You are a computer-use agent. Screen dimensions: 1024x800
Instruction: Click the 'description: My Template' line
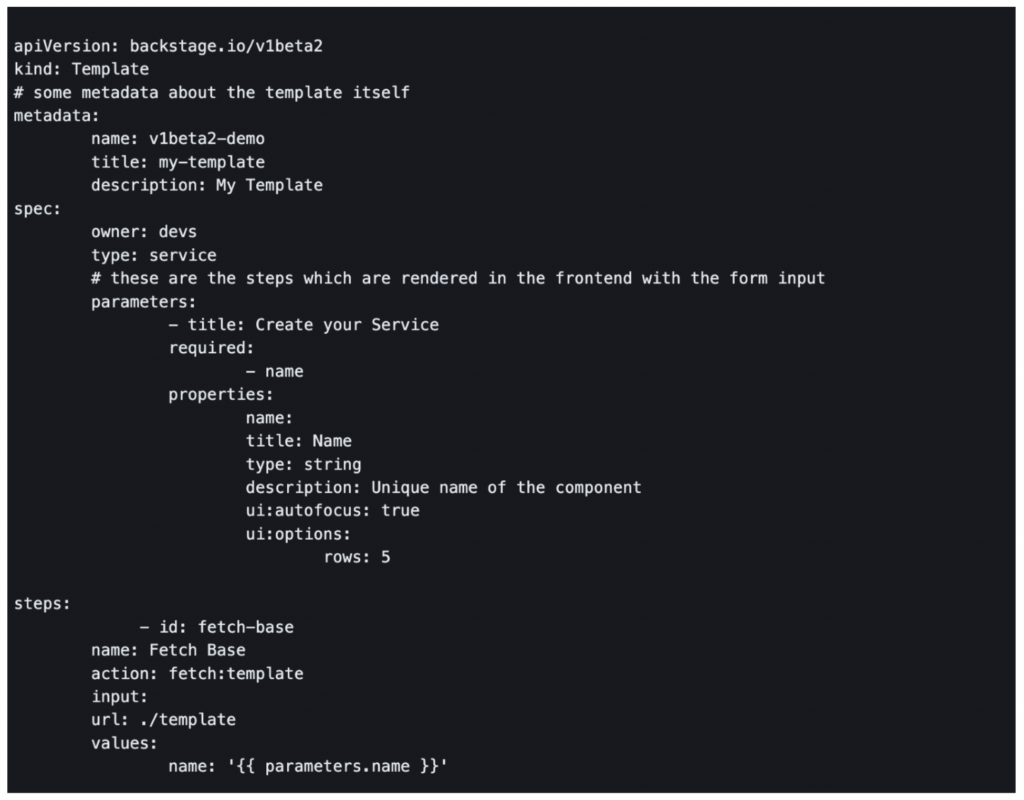pos(207,185)
